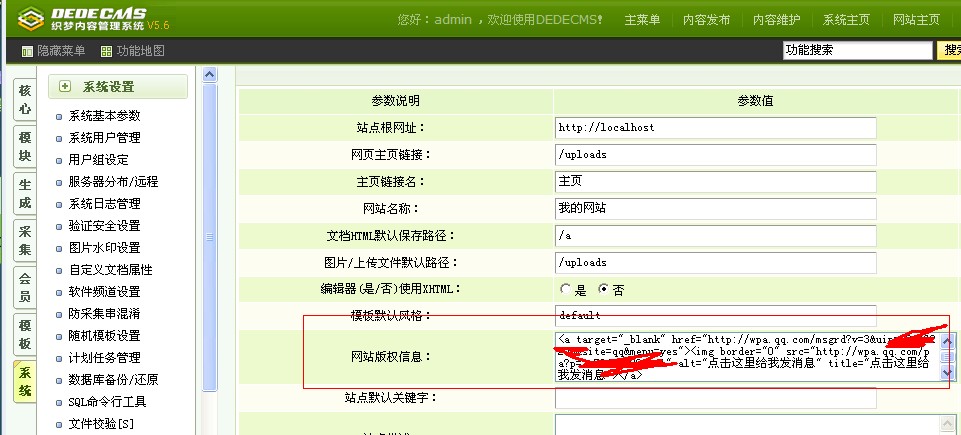This screenshot has width=961, height=435.
Task: Open 用户组设定
Action: pyautogui.click(x=98, y=160)
